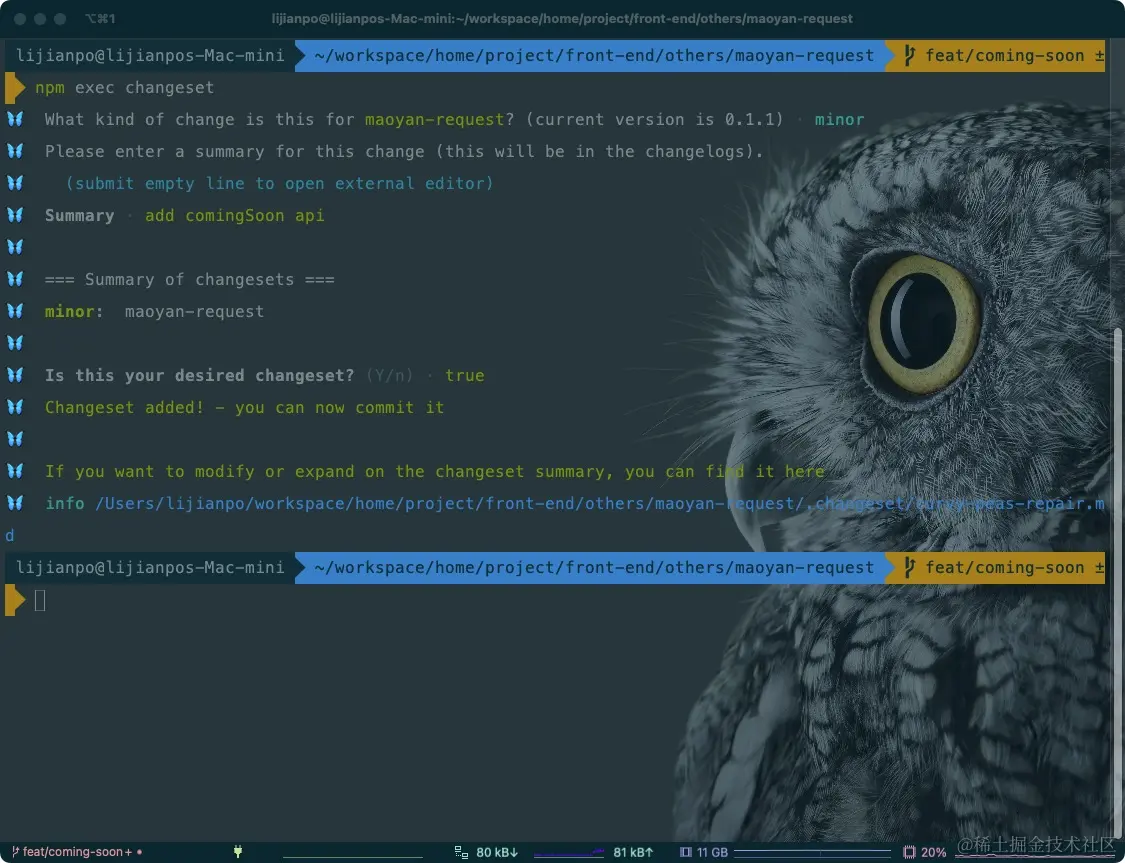Click the 81 kB upload rate
This screenshot has width=1125, height=863.
pos(633,852)
